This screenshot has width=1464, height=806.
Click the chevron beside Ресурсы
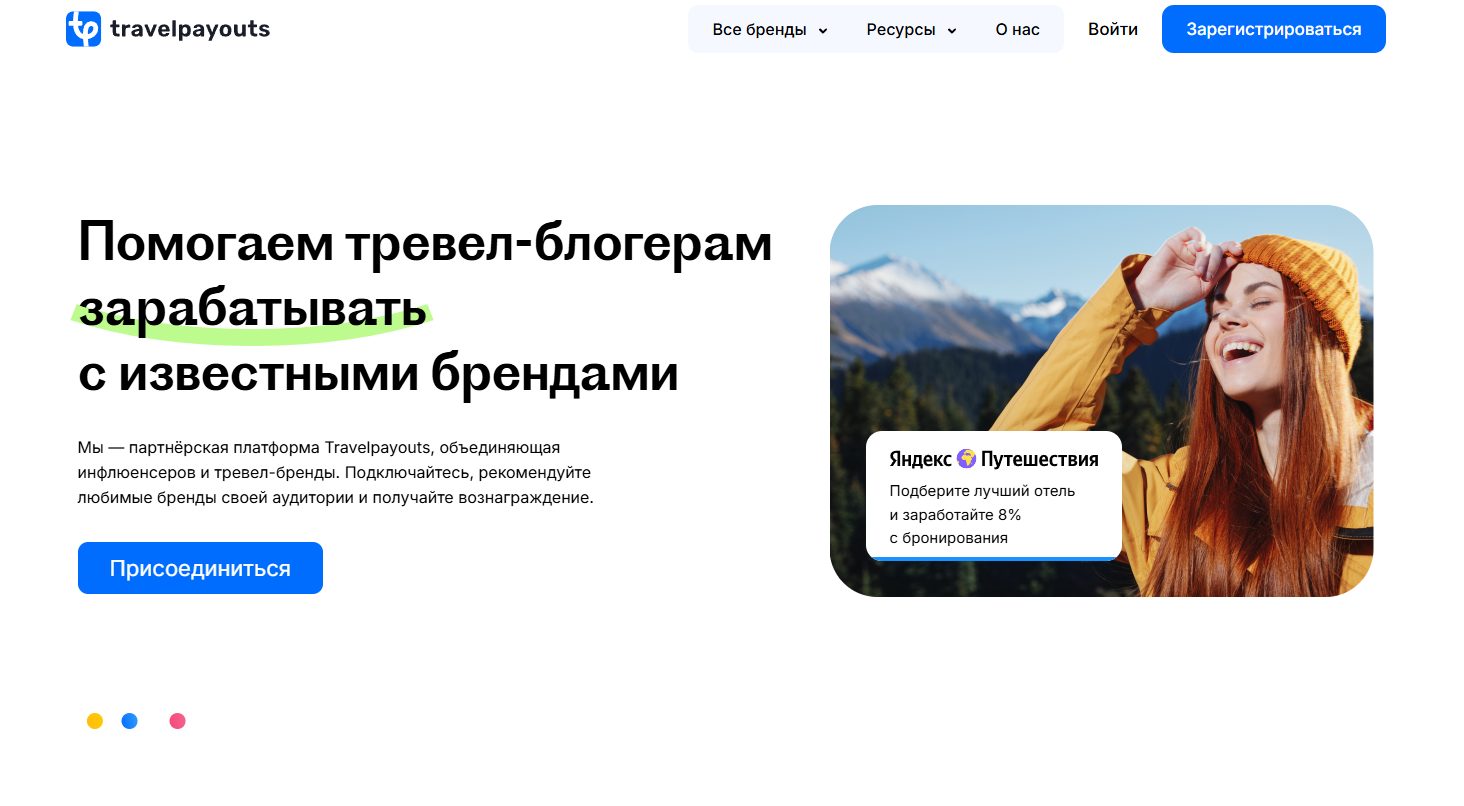[950, 30]
